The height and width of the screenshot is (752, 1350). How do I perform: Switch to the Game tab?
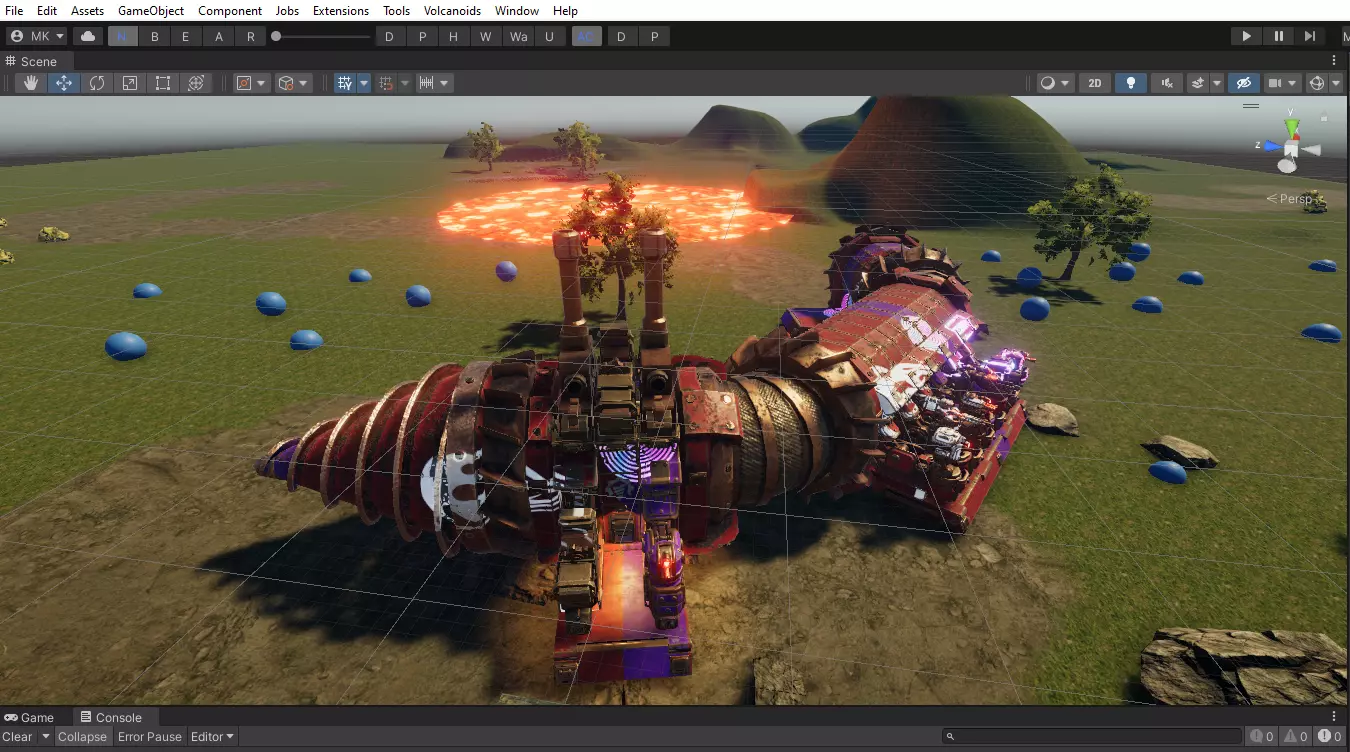[x=29, y=717]
